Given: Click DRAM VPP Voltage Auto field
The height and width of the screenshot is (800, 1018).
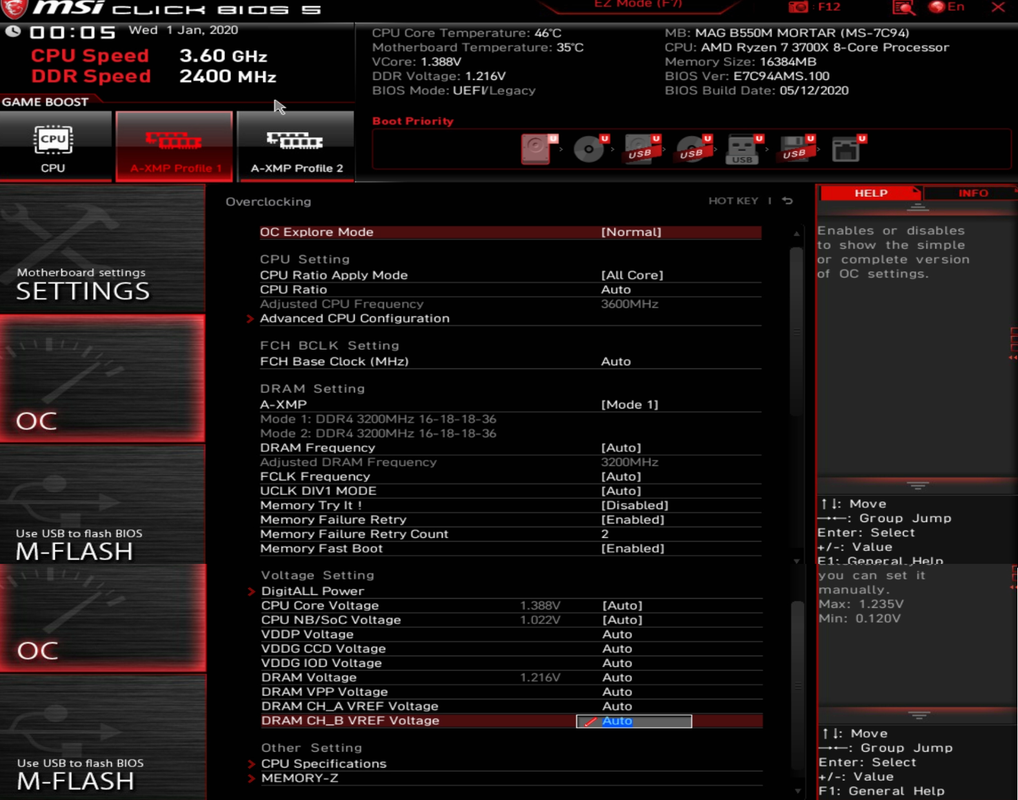Looking at the screenshot, I should 617,692.
